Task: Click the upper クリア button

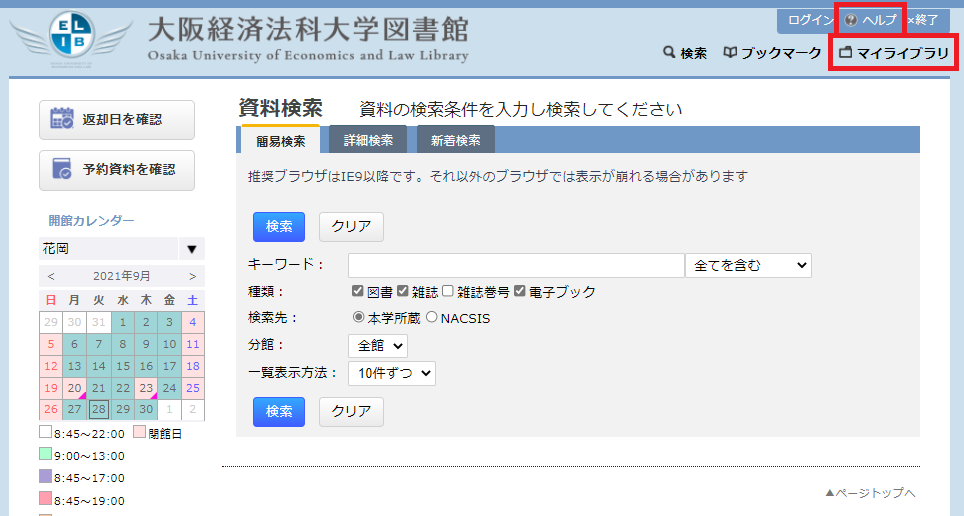Action: coord(351,226)
